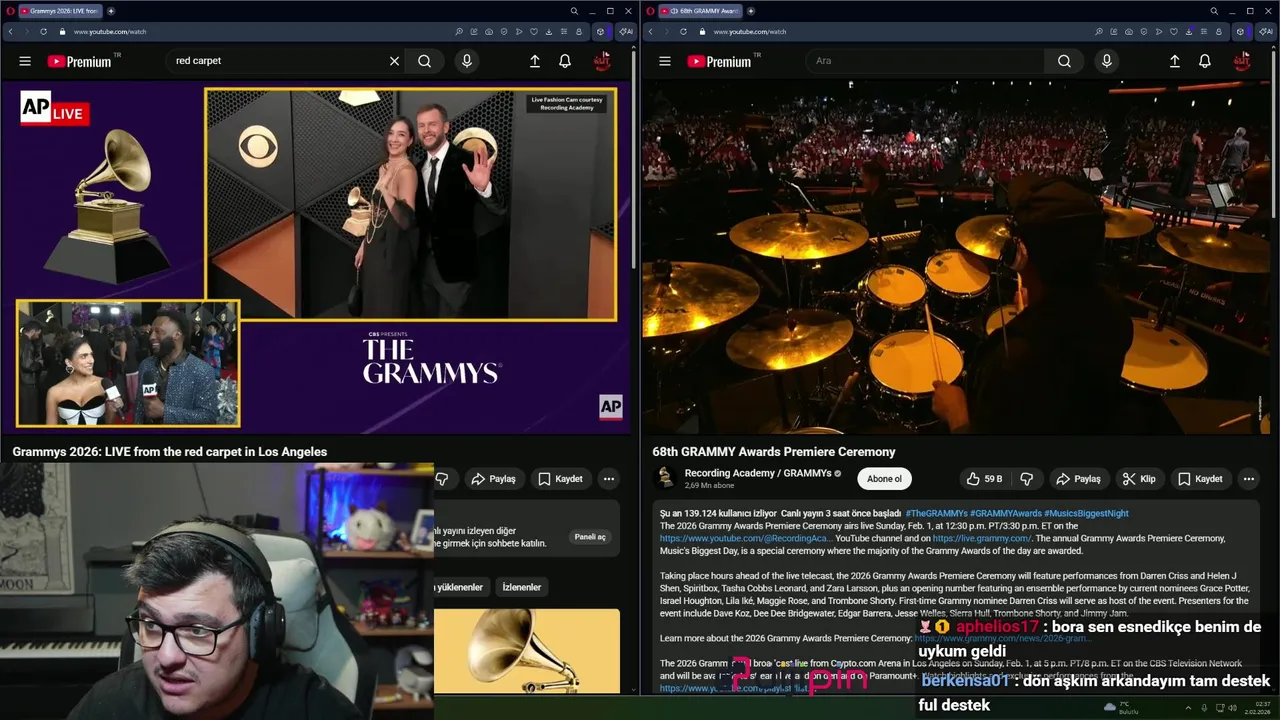1280x720 pixels.
Task: Open account avatar menu in right window
Action: tap(1242, 61)
